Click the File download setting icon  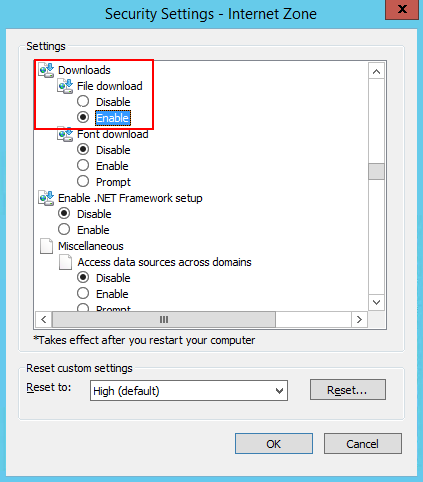(x=65, y=86)
